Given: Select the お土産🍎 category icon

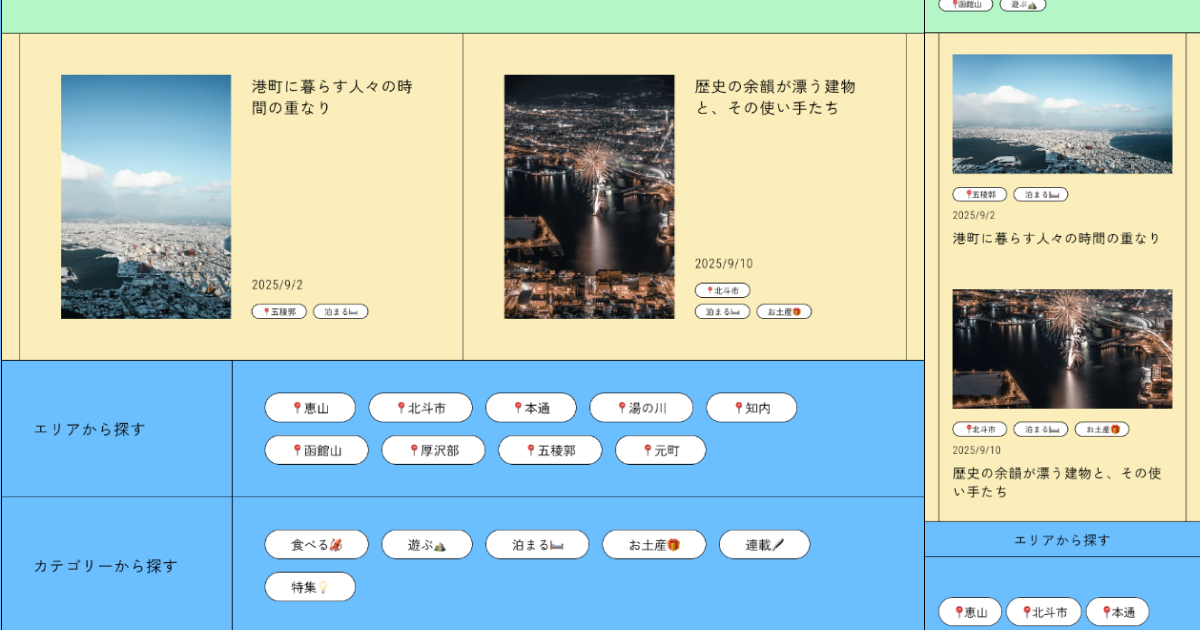Looking at the screenshot, I should pos(654,544).
